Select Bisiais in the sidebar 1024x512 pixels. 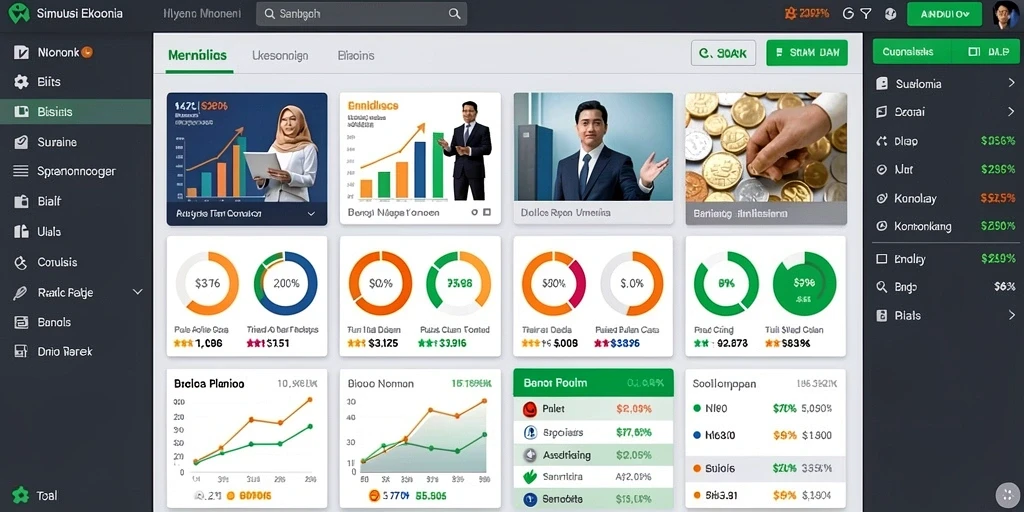coord(76,112)
